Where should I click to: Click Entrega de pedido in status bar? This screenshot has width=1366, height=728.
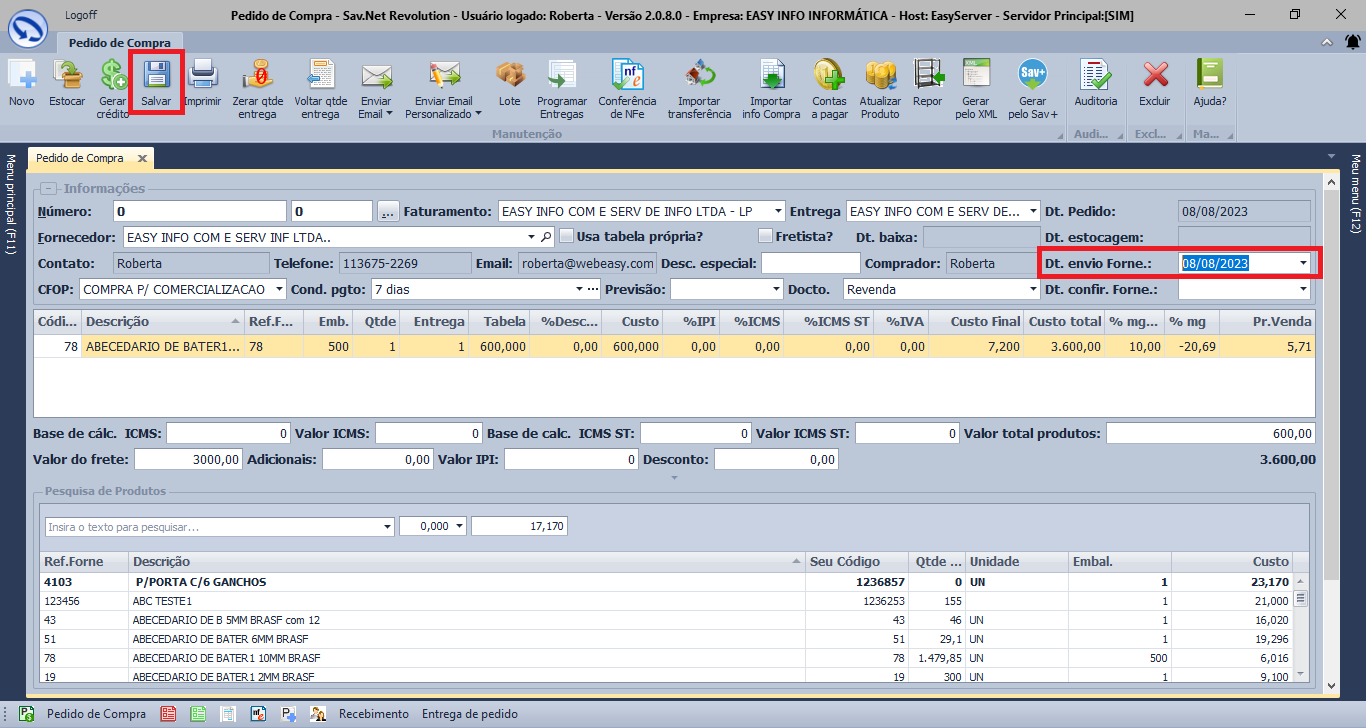pyautogui.click(x=470, y=714)
